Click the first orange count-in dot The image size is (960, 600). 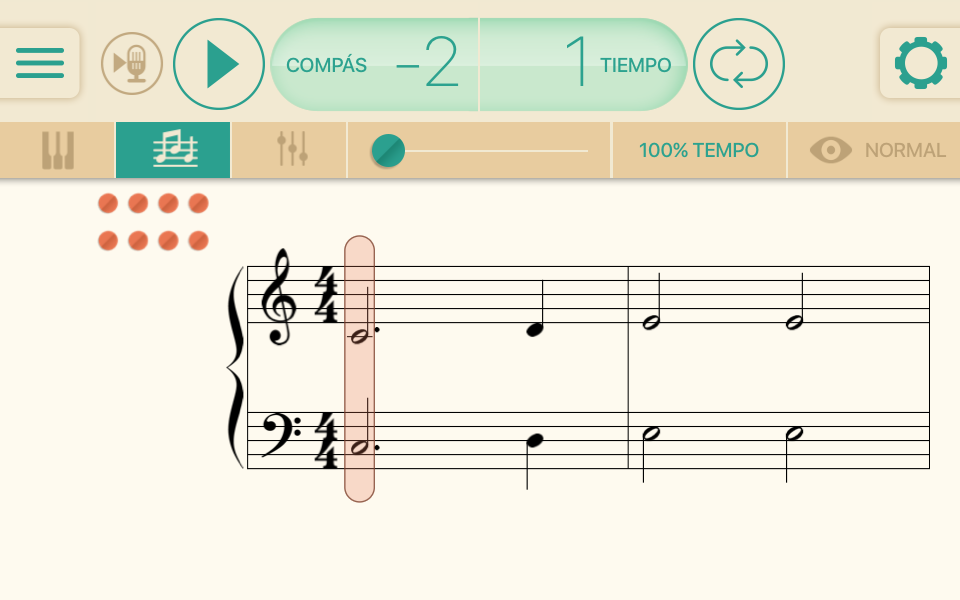[x=108, y=203]
